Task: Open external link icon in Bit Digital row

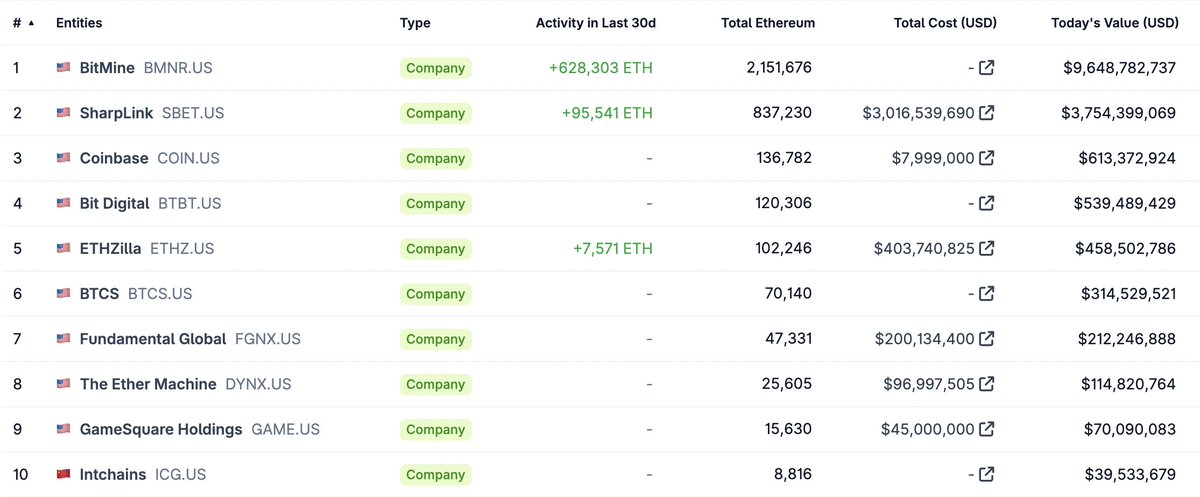Action: pos(986,203)
